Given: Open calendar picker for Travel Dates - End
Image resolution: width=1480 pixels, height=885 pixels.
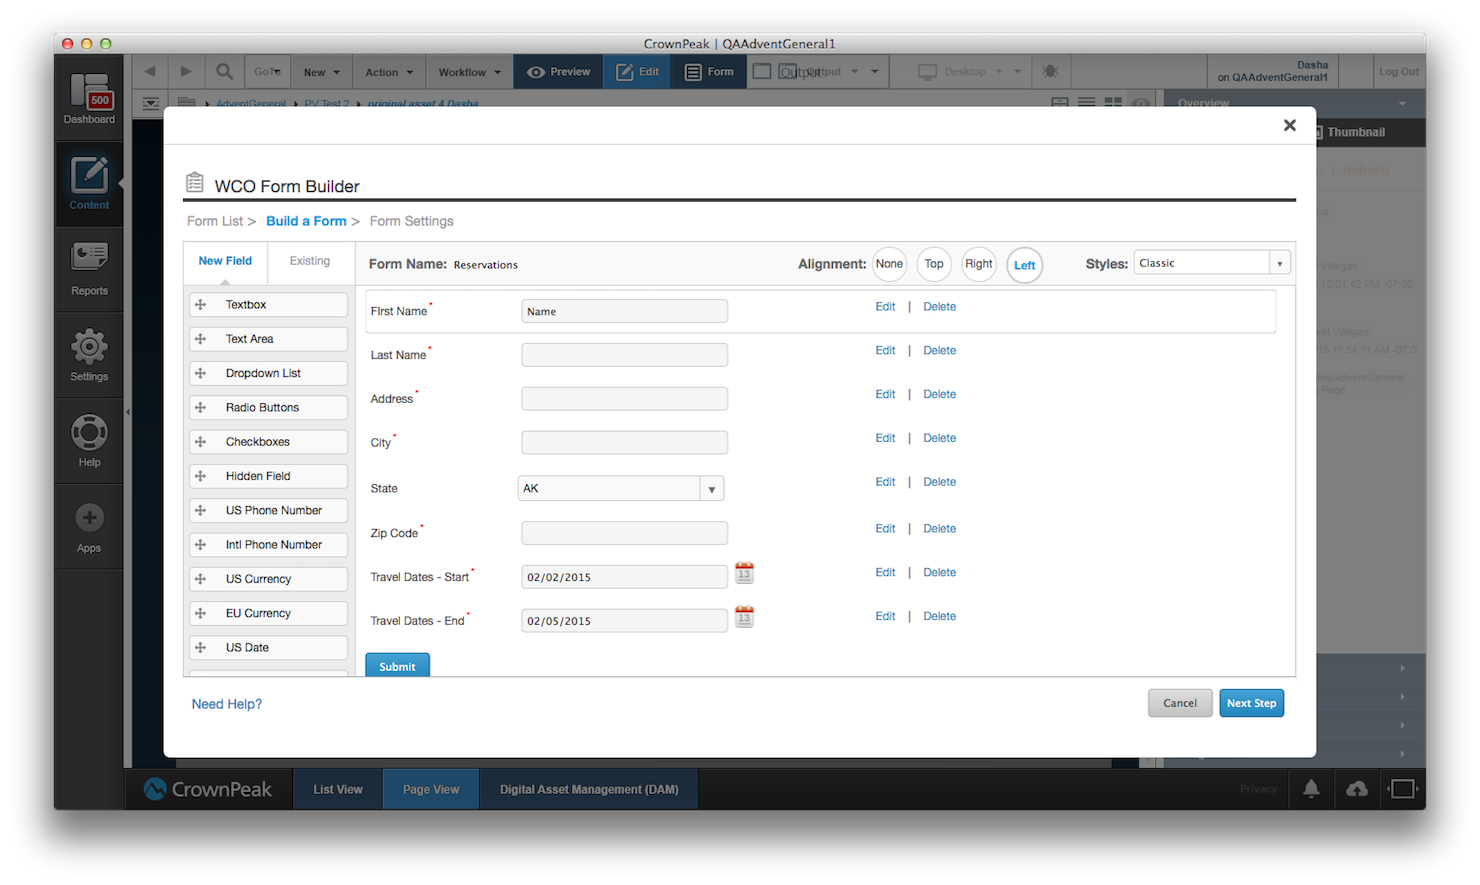Looking at the screenshot, I should pos(744,617).
